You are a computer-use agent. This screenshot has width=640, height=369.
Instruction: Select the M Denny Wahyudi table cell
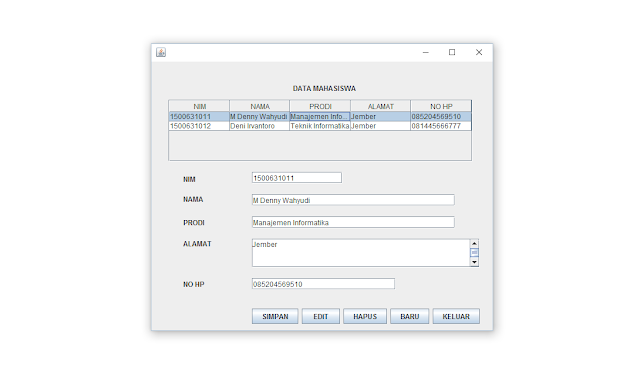coord(260,117)
